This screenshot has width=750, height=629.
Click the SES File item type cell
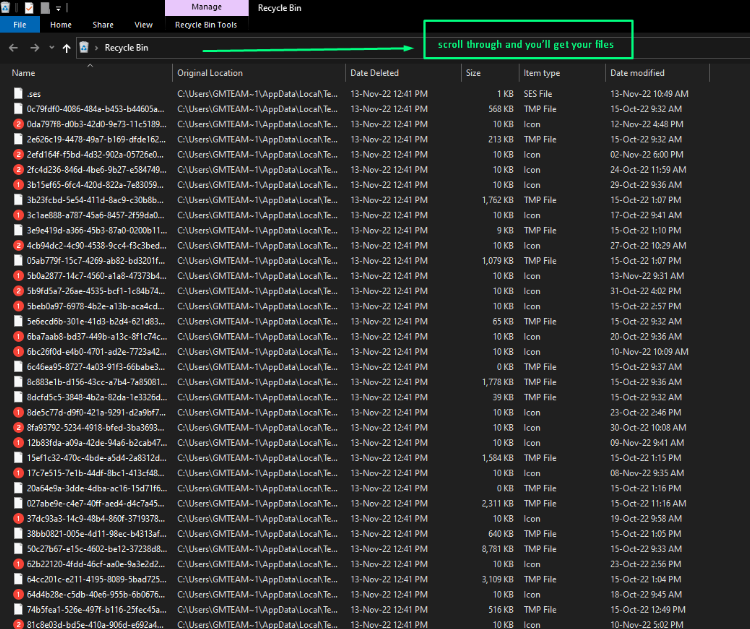(538, 93)
